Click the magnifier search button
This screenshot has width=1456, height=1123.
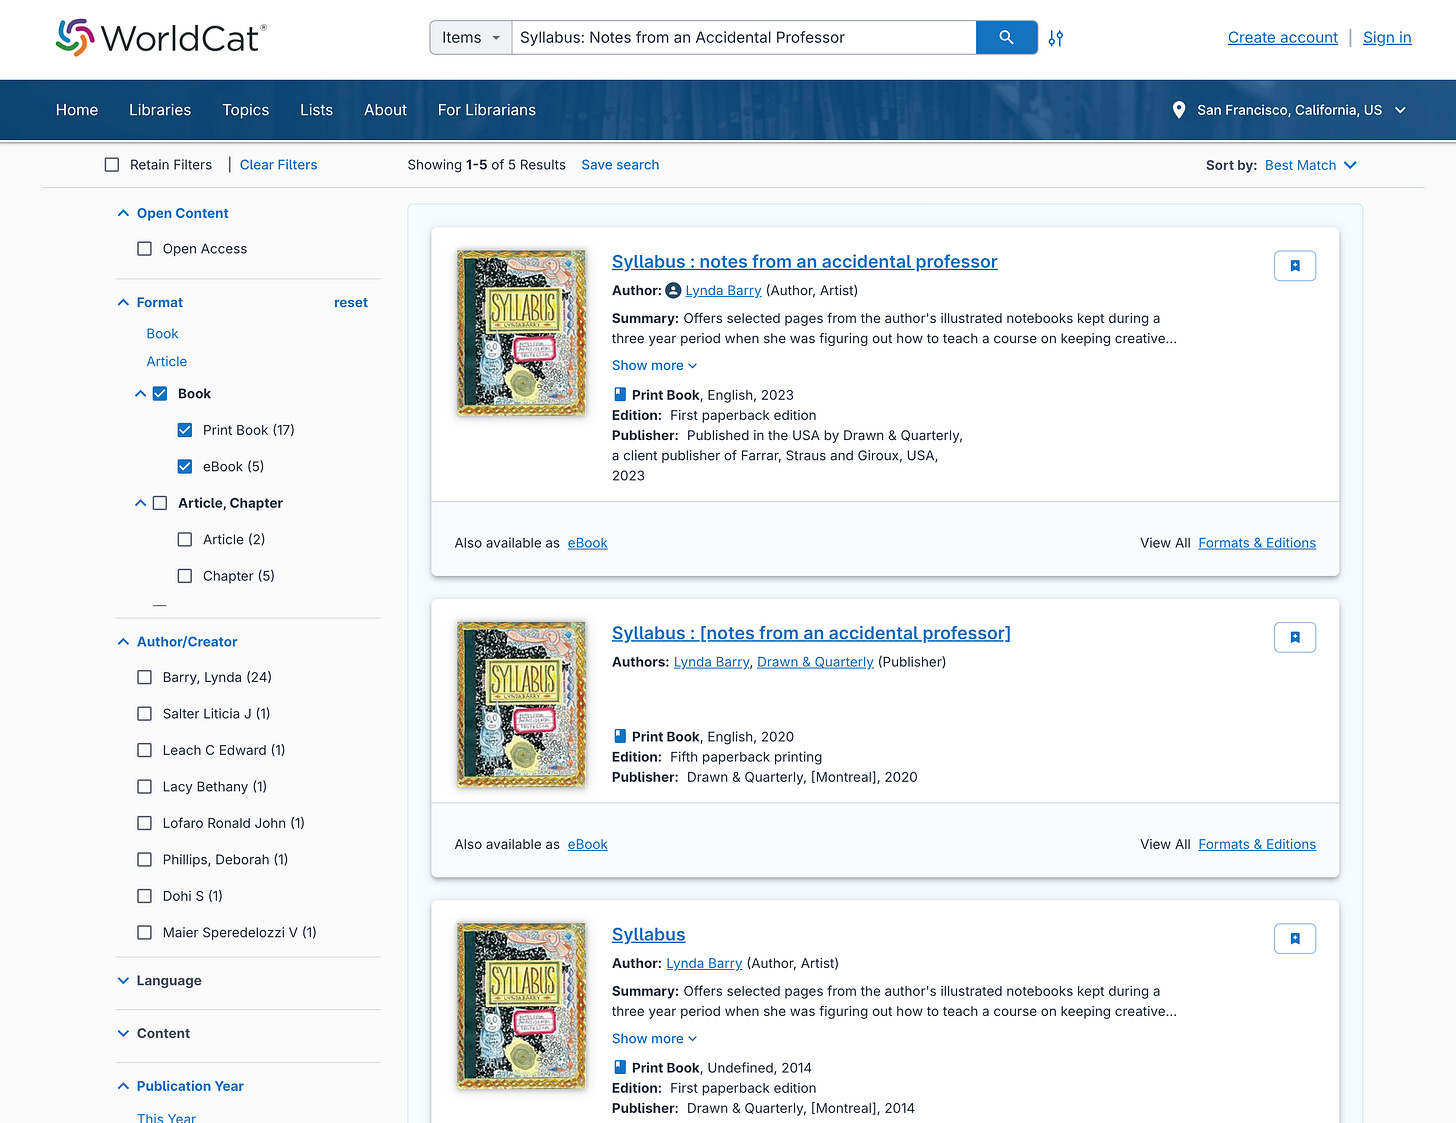point(1006,38)
